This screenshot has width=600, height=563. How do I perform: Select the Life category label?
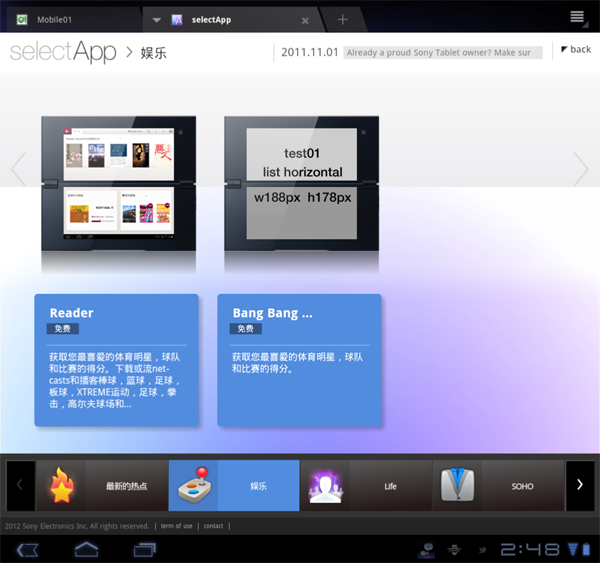[390, 486]
